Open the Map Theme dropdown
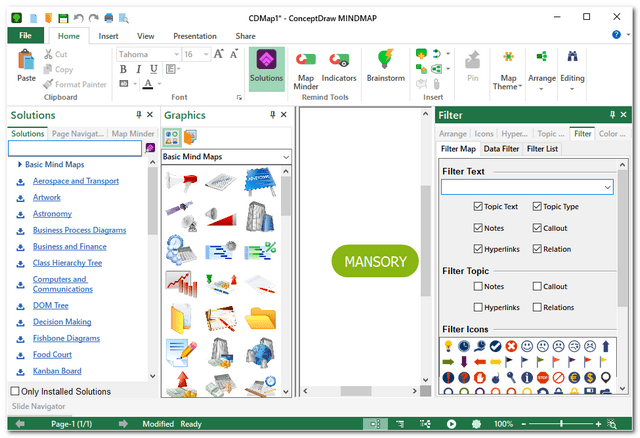This screenshot has width=640, height=438. (508, 70)
